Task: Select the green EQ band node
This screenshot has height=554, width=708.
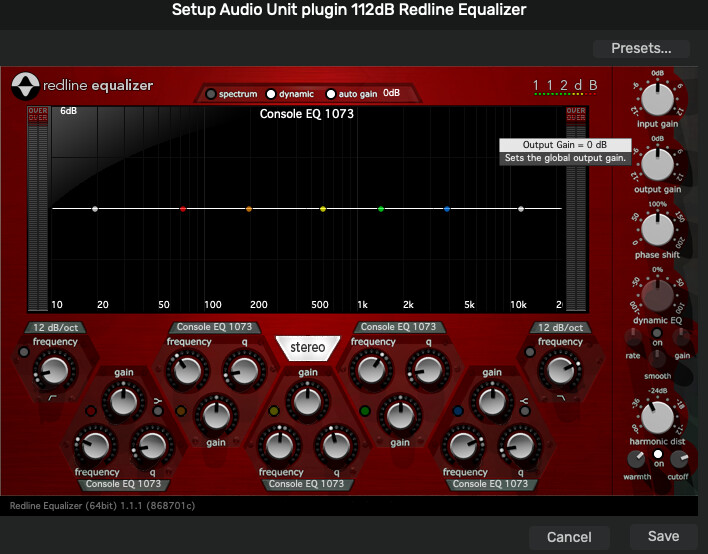Action: [381, 209]
